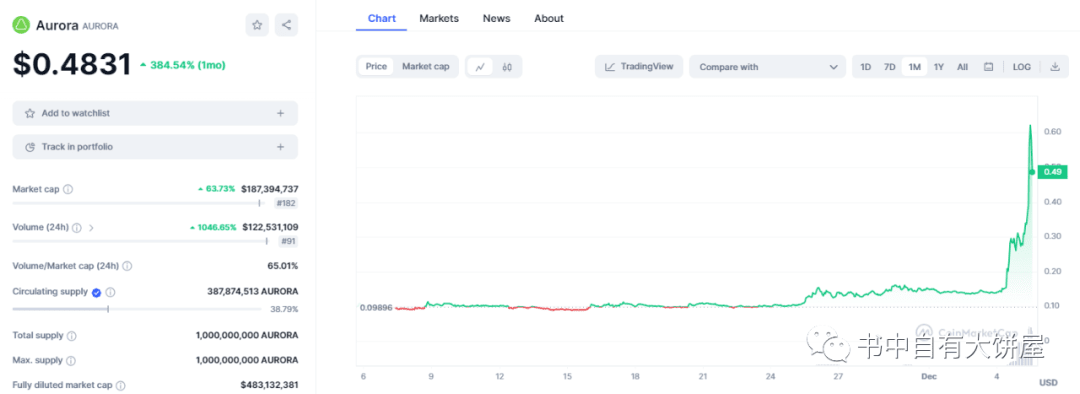Show Fully diluted market cap info icon

click(121, 386)
